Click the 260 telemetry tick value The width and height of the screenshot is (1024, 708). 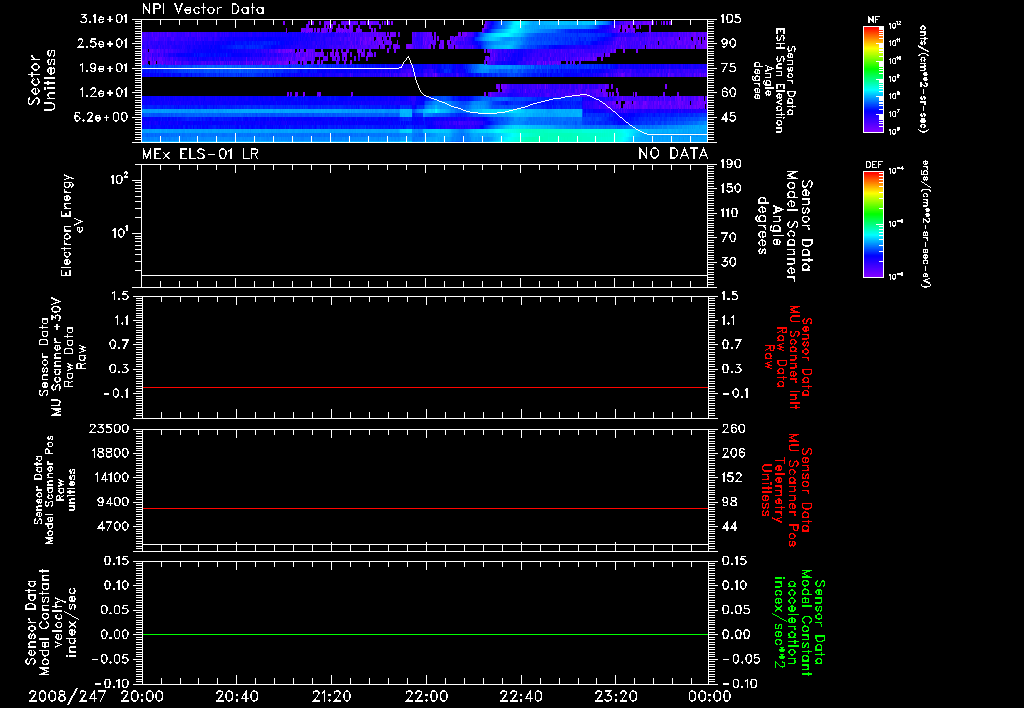pos(733,428)
